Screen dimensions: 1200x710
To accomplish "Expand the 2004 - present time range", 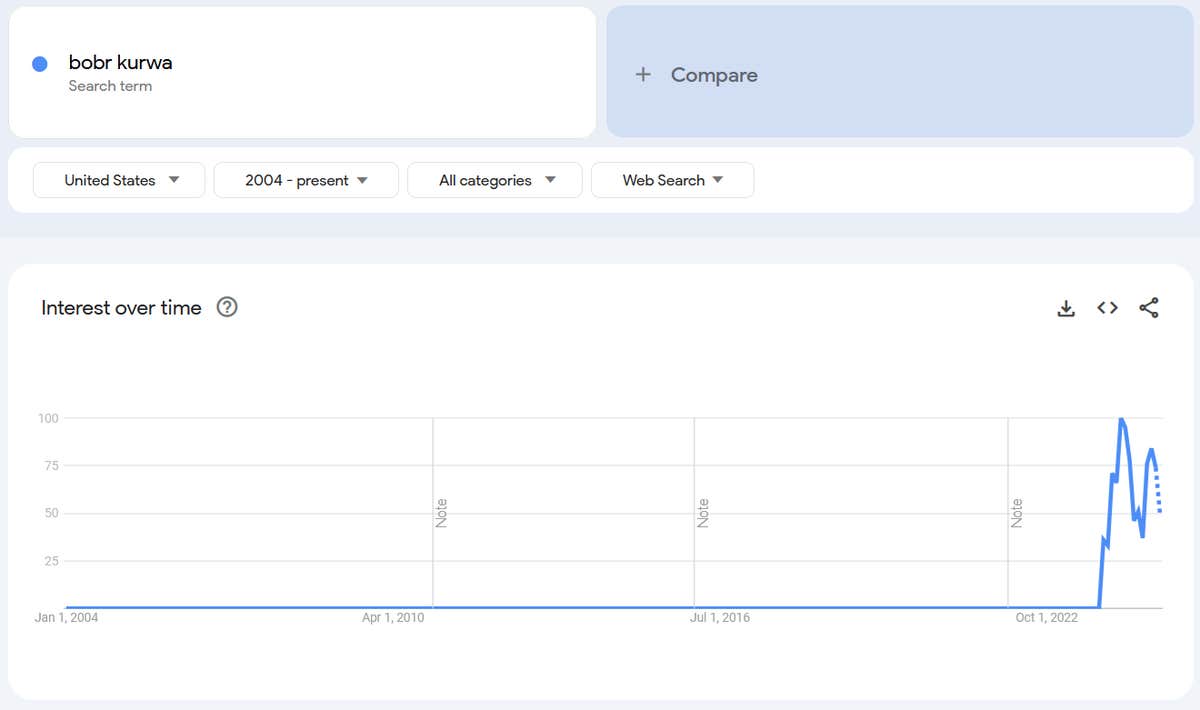I will click(306, 180).
